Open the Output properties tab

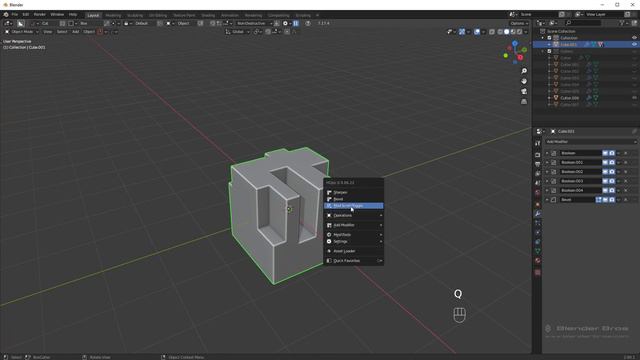point(538,164)
